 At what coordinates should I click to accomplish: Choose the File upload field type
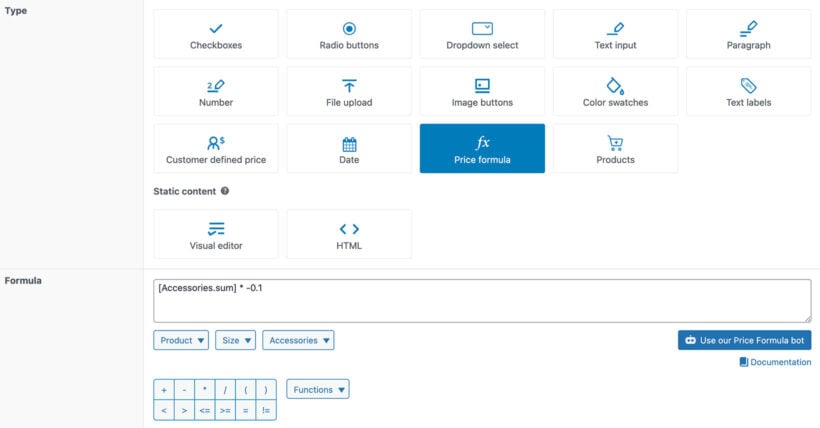[349, 91]
